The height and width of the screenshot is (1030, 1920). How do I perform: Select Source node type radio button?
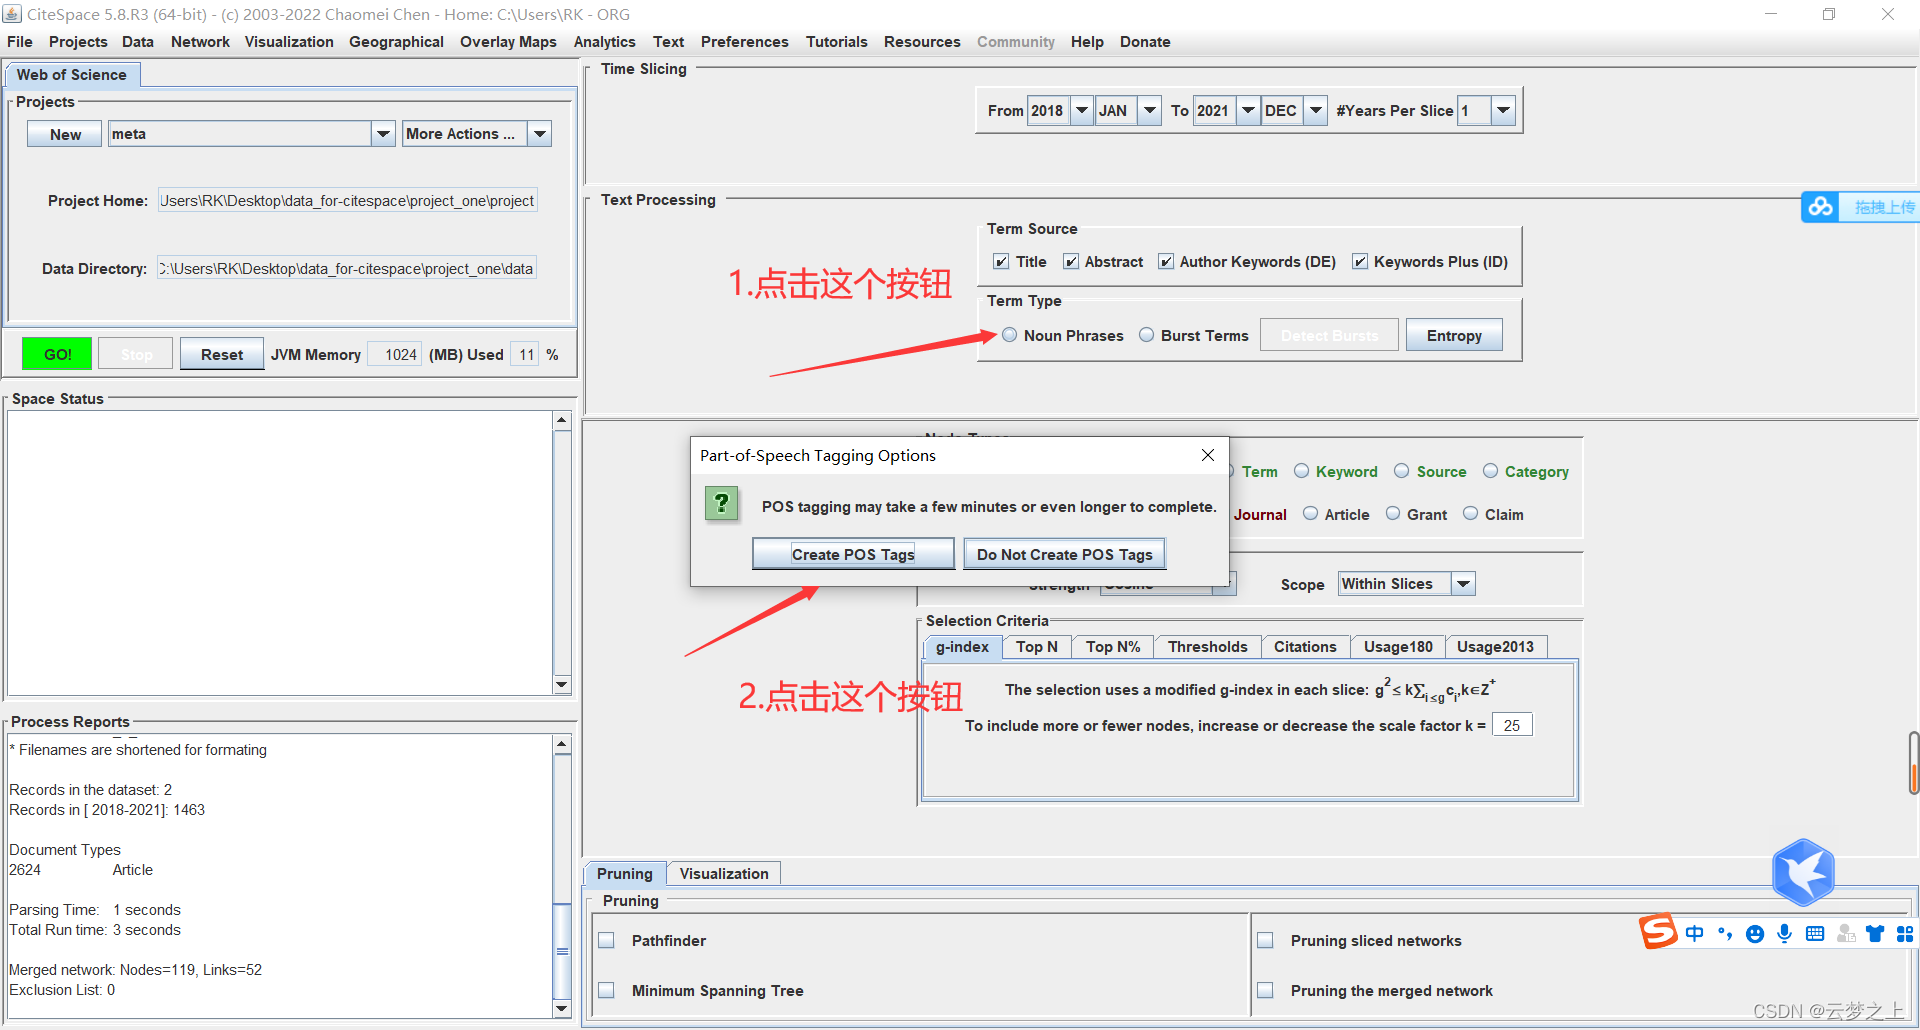click(1402, 471)
